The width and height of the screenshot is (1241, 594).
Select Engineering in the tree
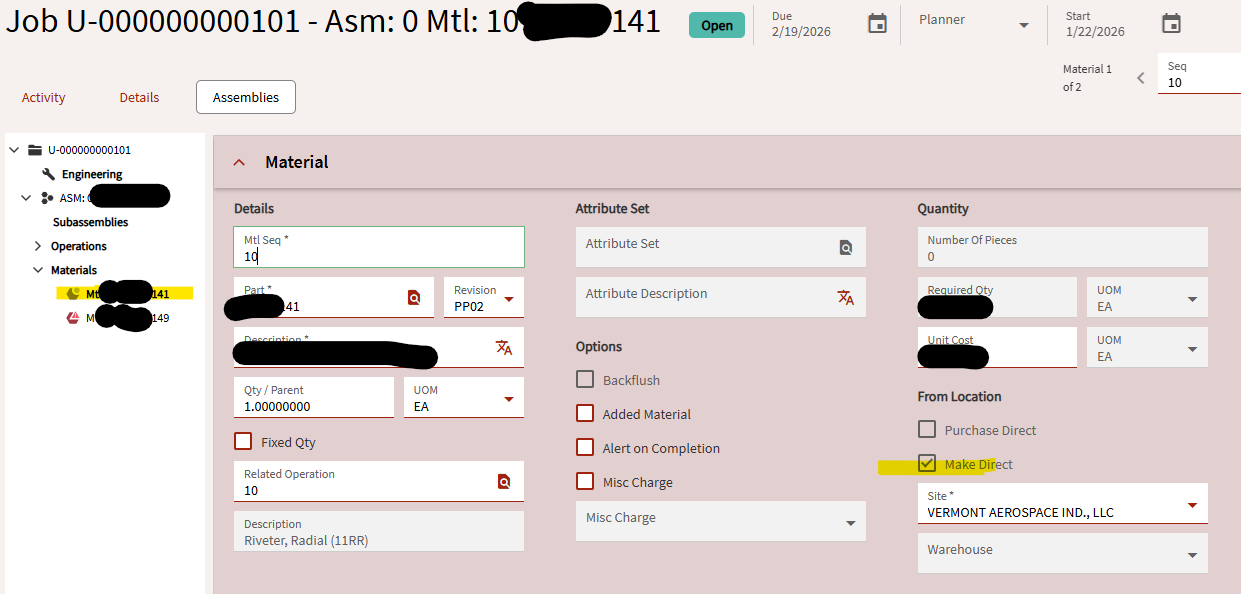[92, 174]
